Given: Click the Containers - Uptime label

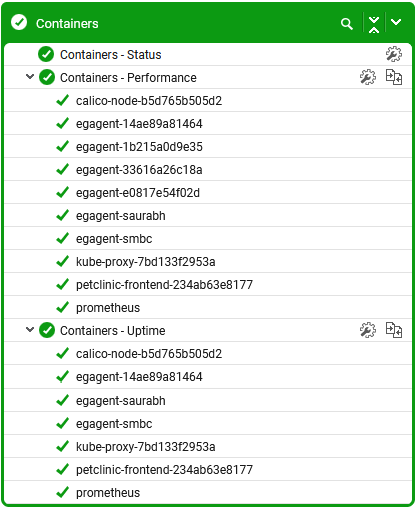Looking at the screenshot, I should 113,331.
